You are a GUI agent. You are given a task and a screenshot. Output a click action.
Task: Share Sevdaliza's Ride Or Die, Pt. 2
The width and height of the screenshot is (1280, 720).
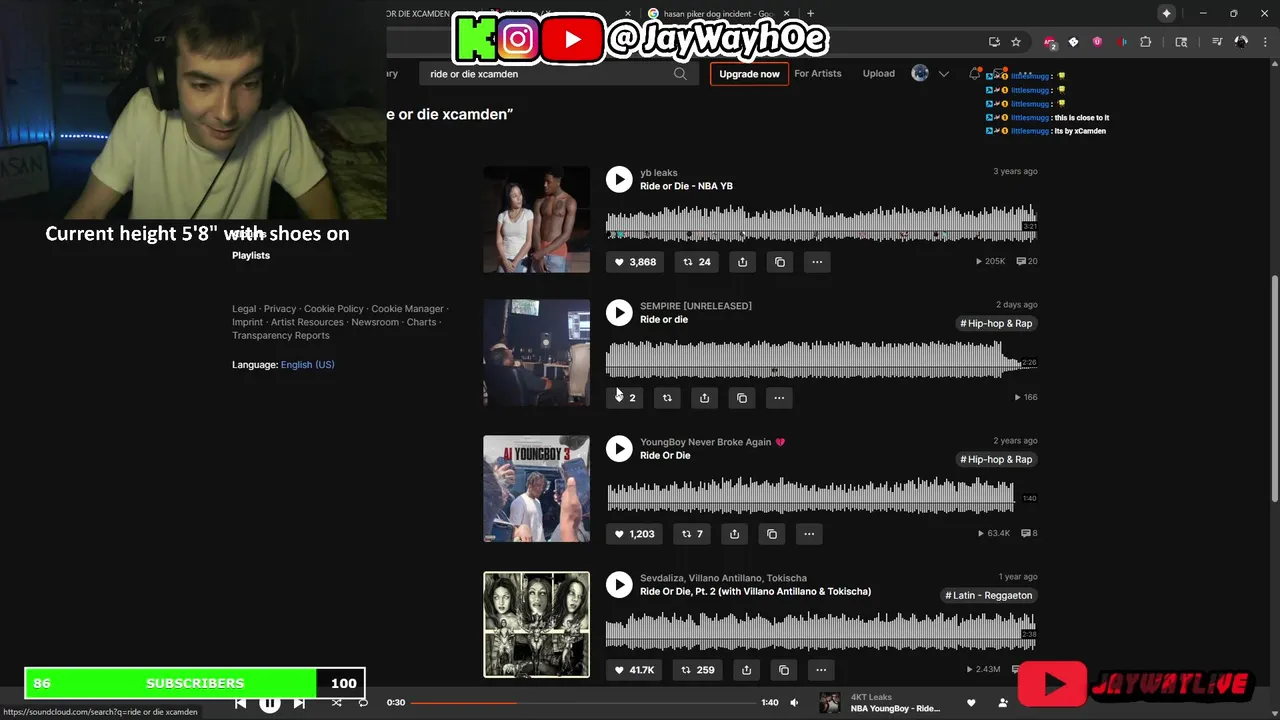tap(746, 670)
